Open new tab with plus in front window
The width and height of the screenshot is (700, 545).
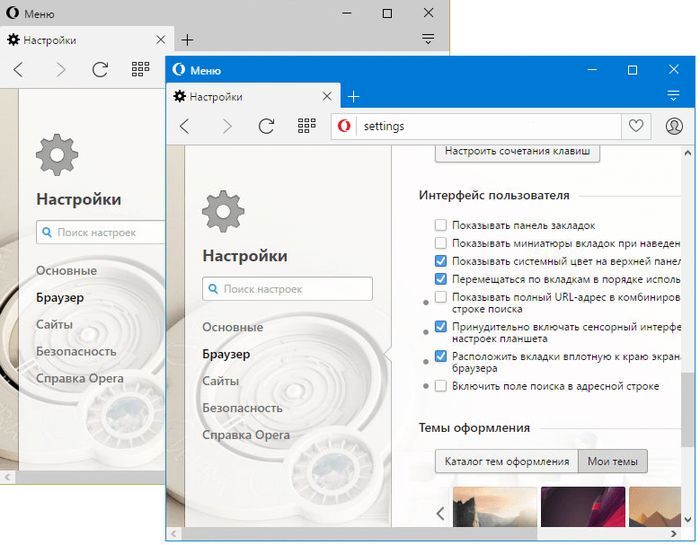tap(353, 97)
